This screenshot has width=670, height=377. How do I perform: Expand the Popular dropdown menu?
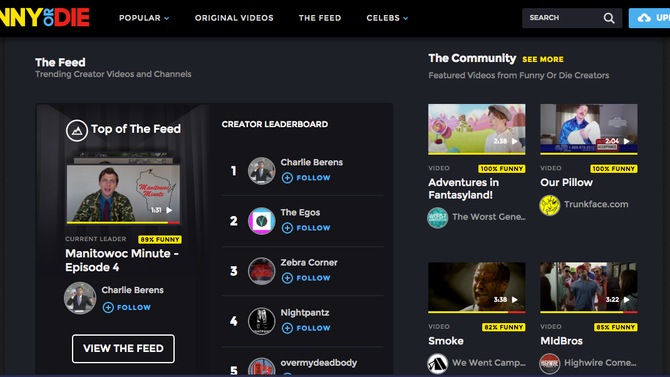click(144, 18)
